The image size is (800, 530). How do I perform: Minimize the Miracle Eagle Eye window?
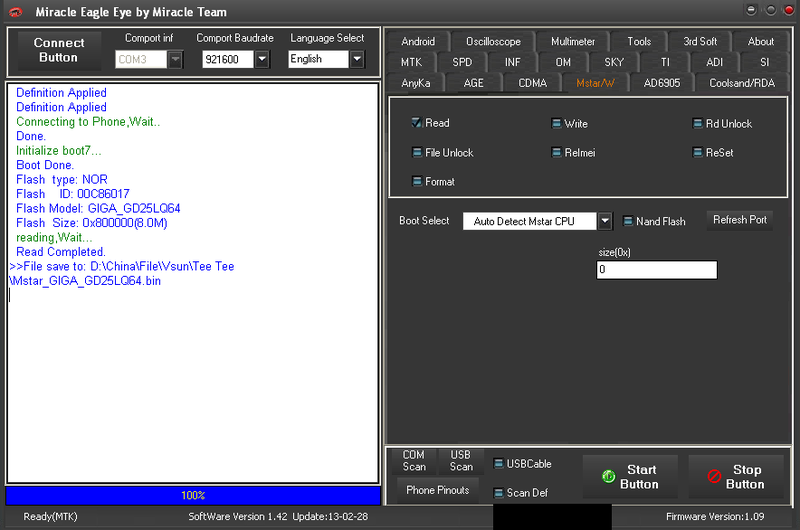751,10
